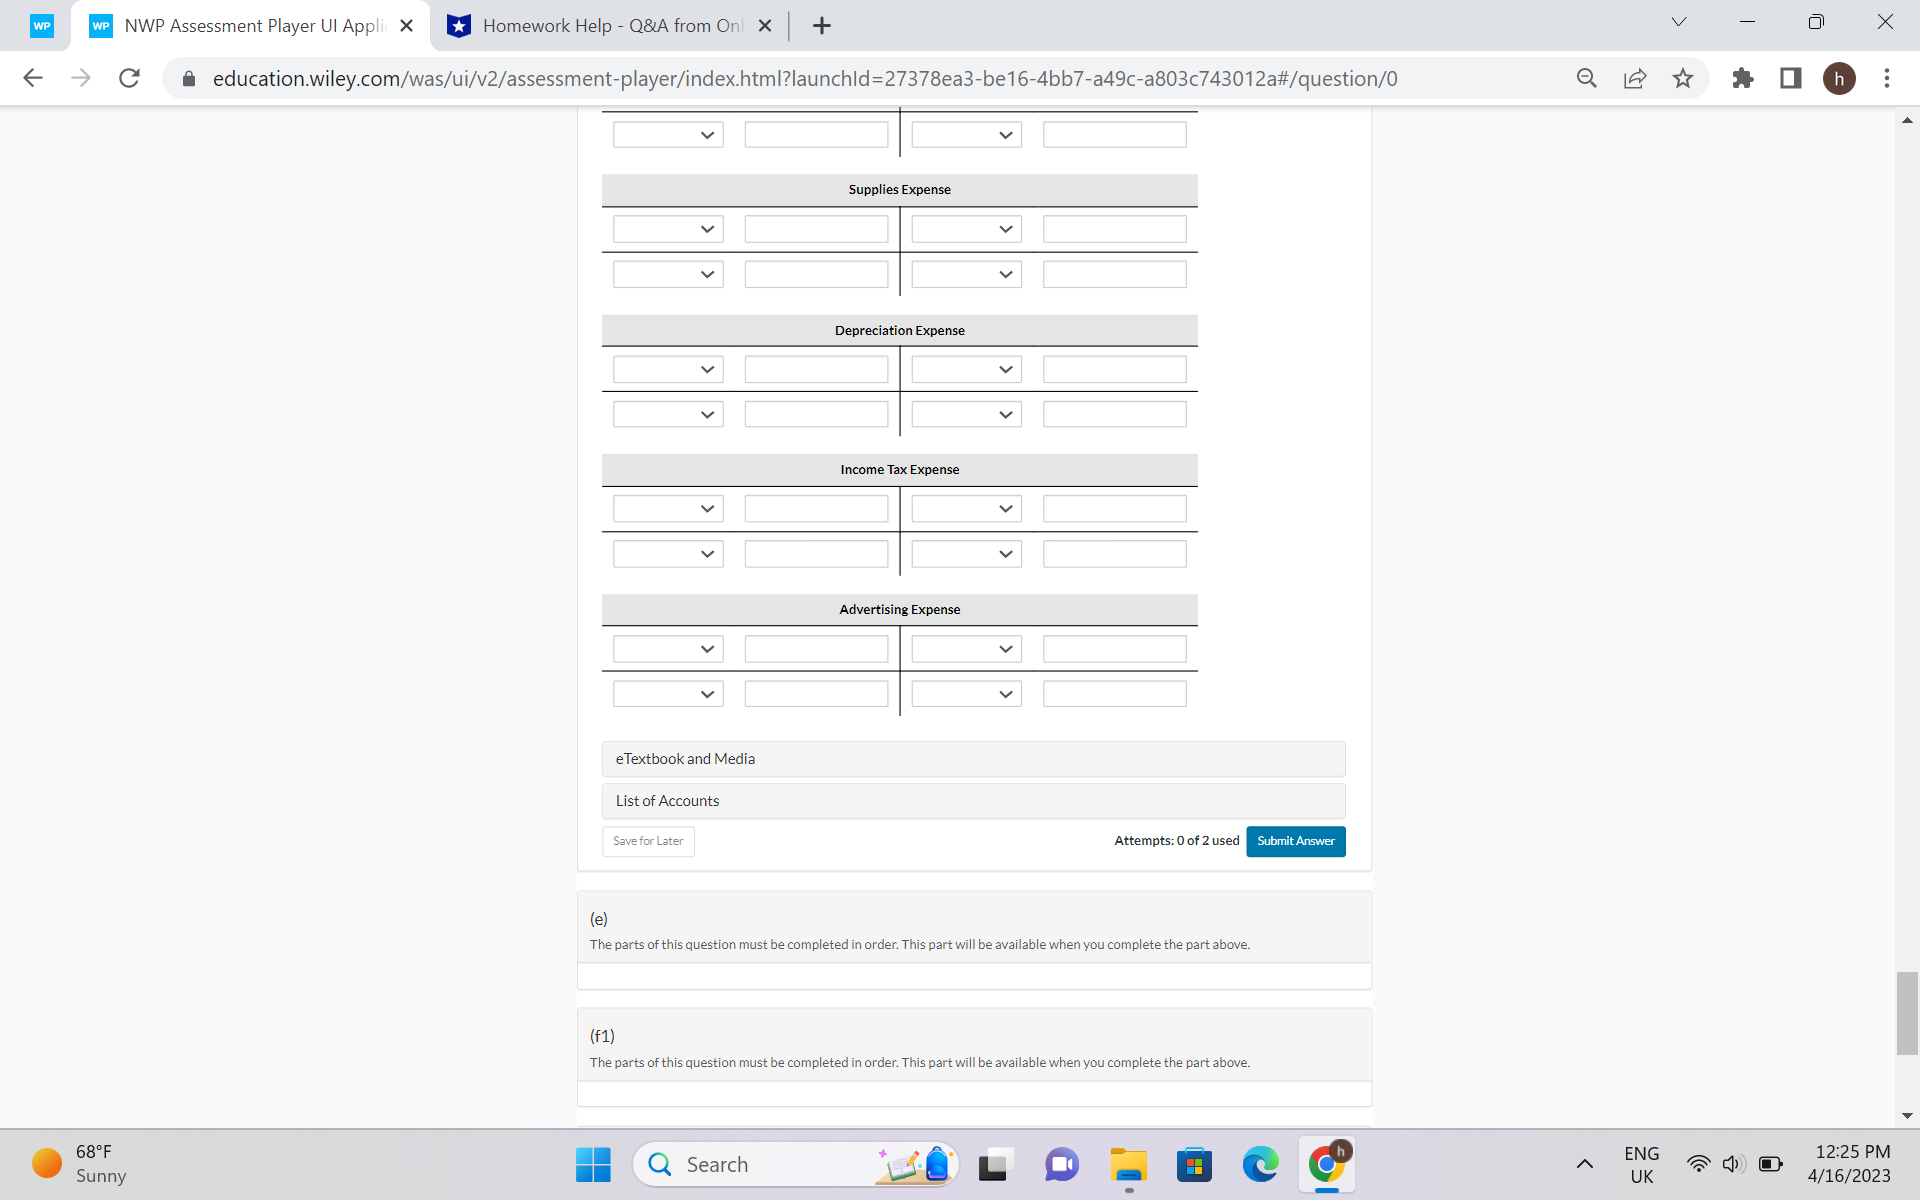This screenshot has height=1200, width=1920.
Task: Open the Chrome extensions puzzle icon
Action: pos(1742,78)
